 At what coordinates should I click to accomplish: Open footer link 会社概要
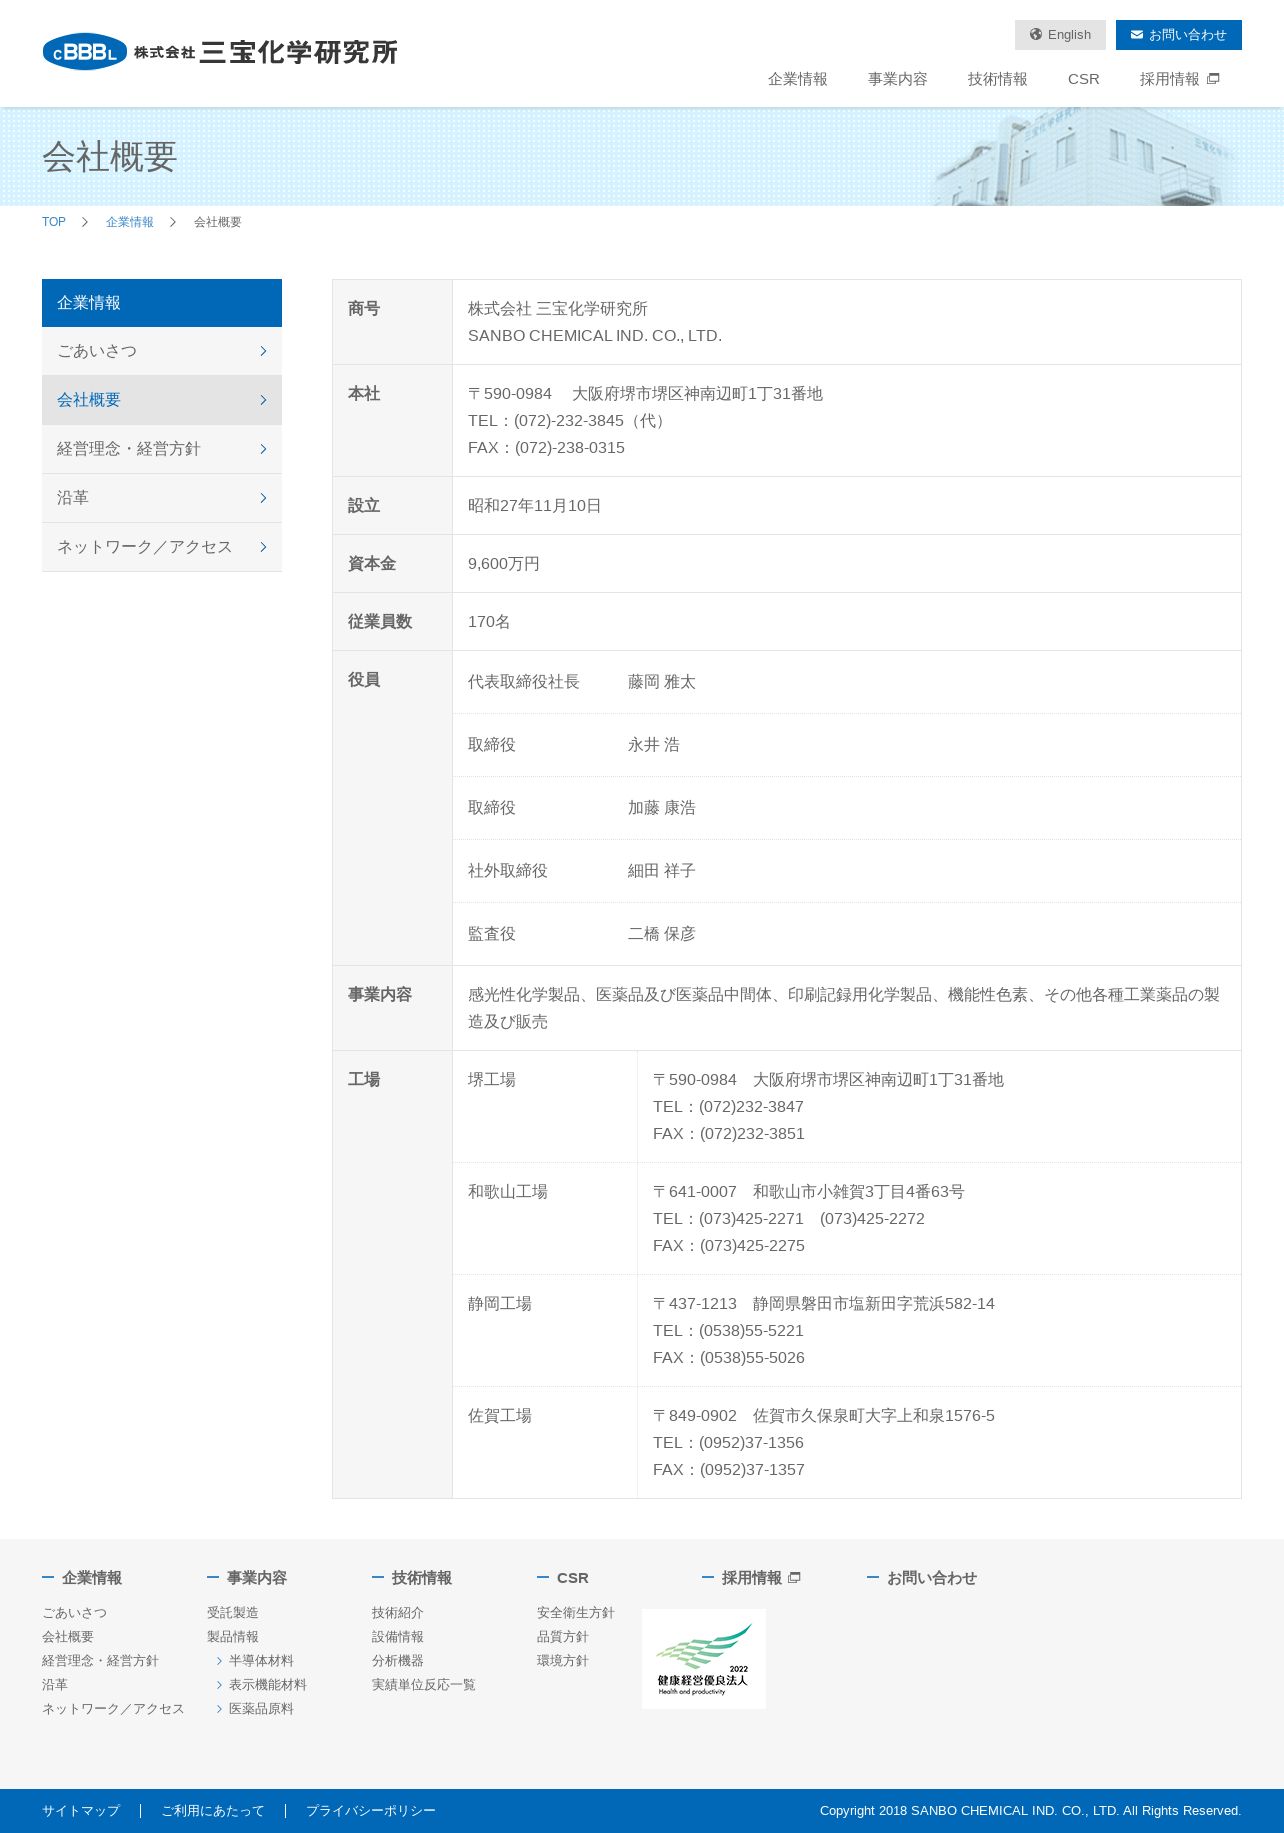tap(68, 1637)
